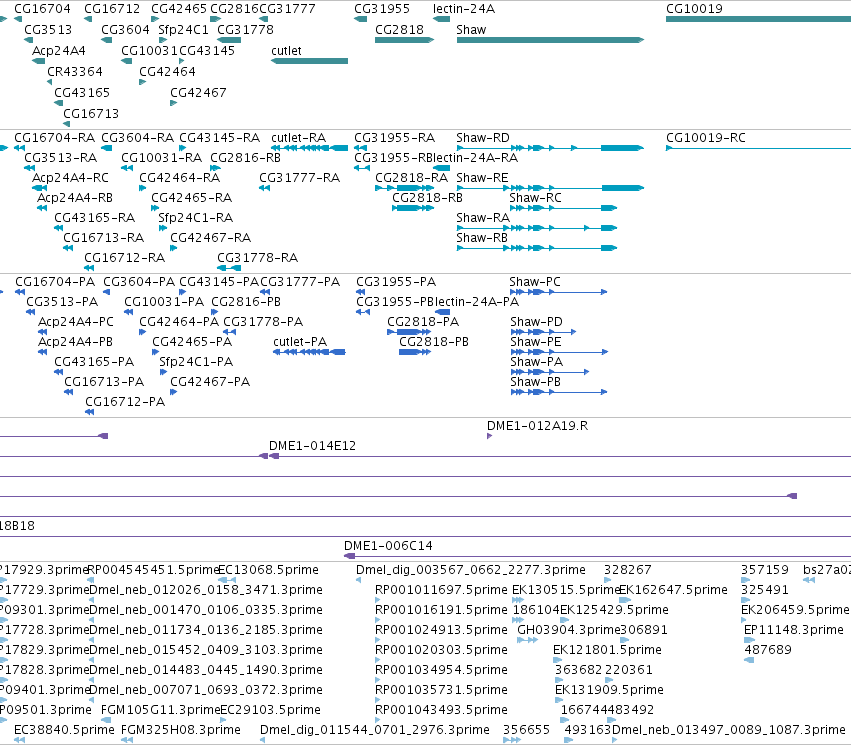Screen dimensions: 851x745
Task: Select the Acp24A4 gene label
Action: tap(59, 50)
